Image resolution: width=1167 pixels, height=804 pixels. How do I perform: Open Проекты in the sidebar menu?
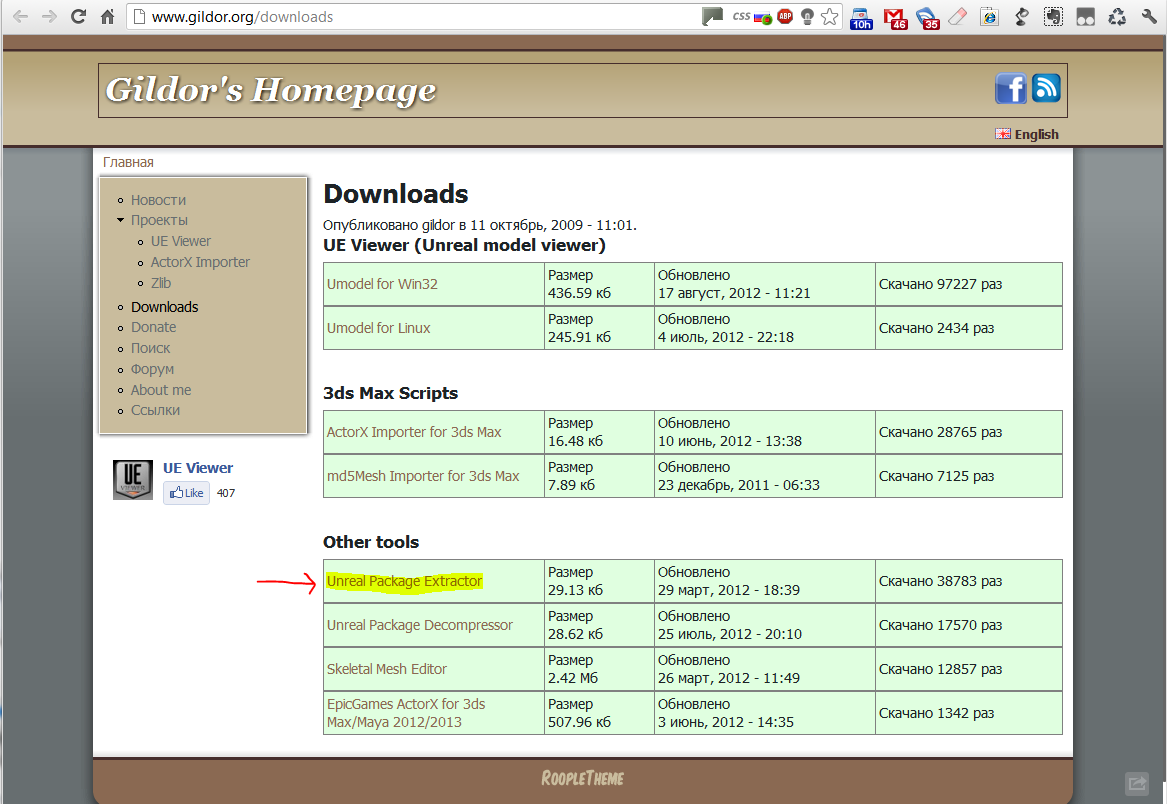tap(159, 220)
